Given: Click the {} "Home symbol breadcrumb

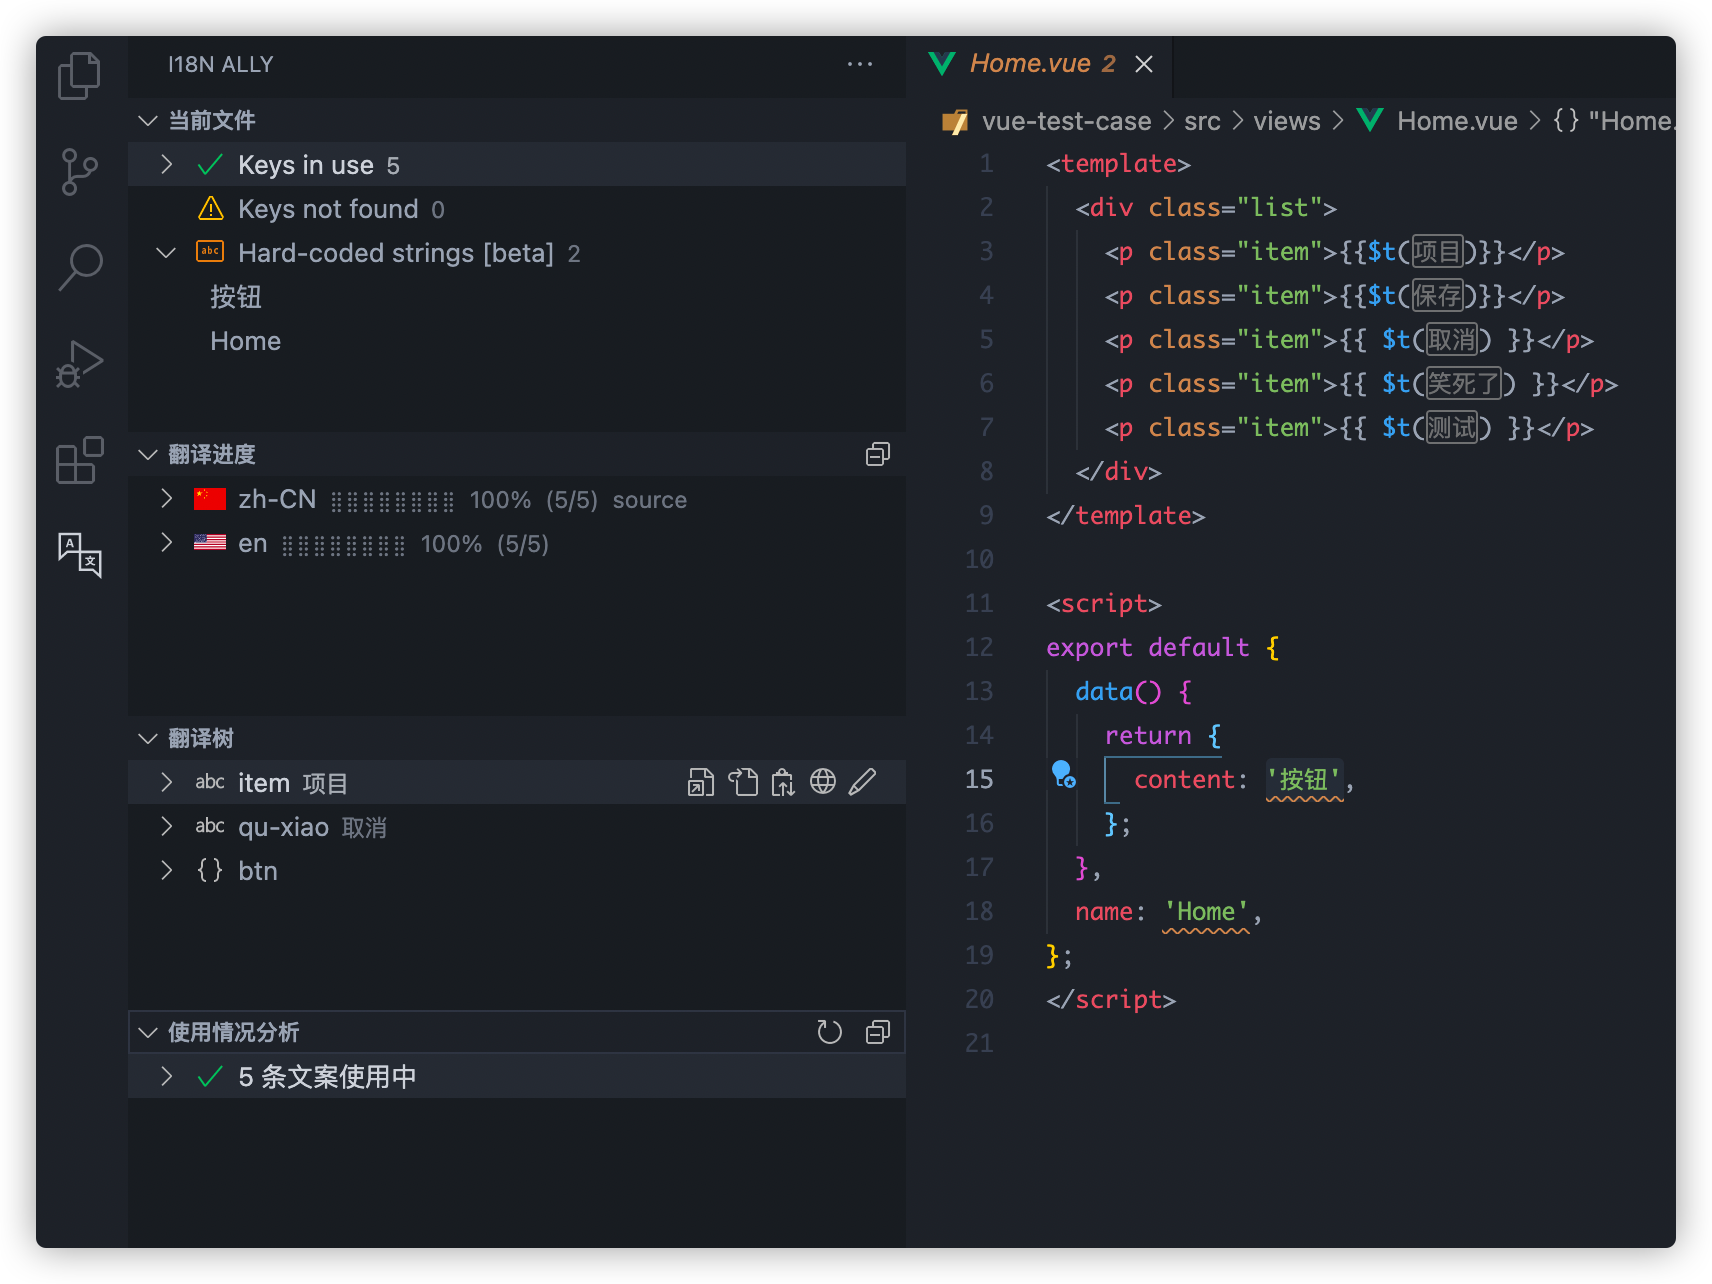Looking at the screenshot, I should tap(1614, 121).
